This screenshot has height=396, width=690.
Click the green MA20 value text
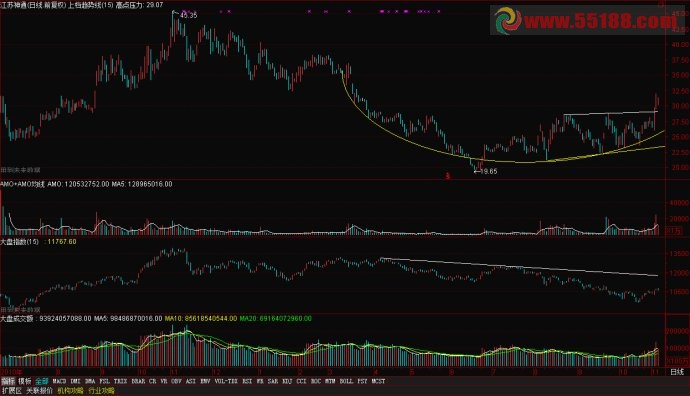(275, 318)
